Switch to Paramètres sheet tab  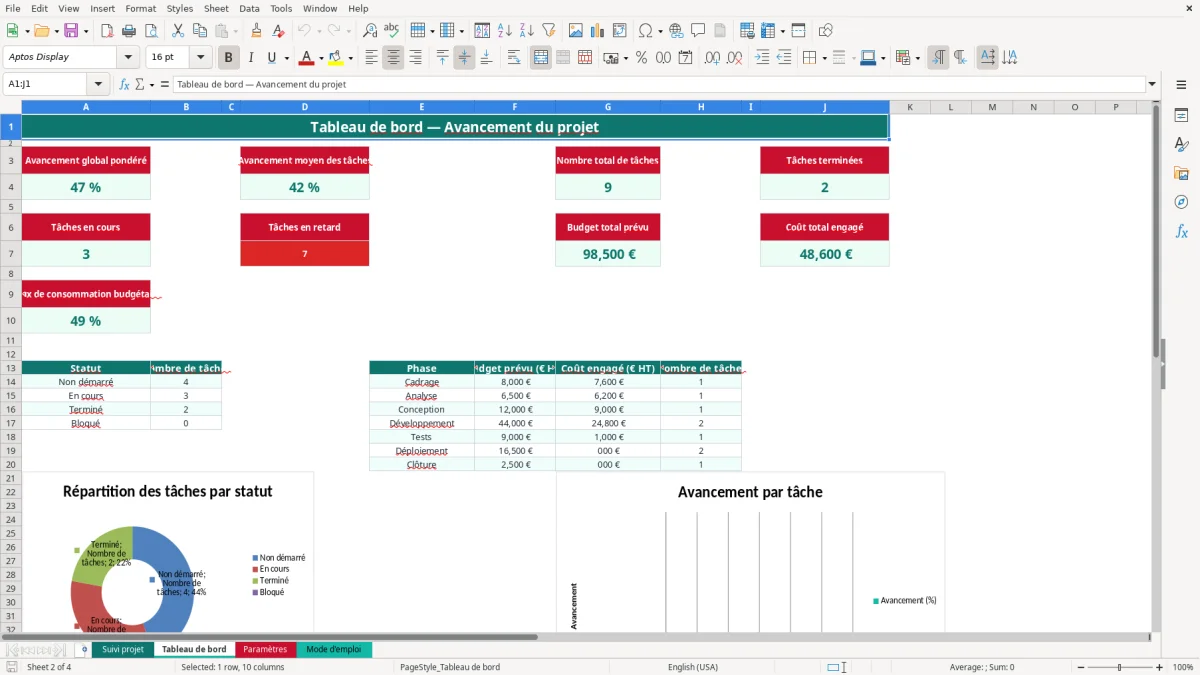(265, 649)
